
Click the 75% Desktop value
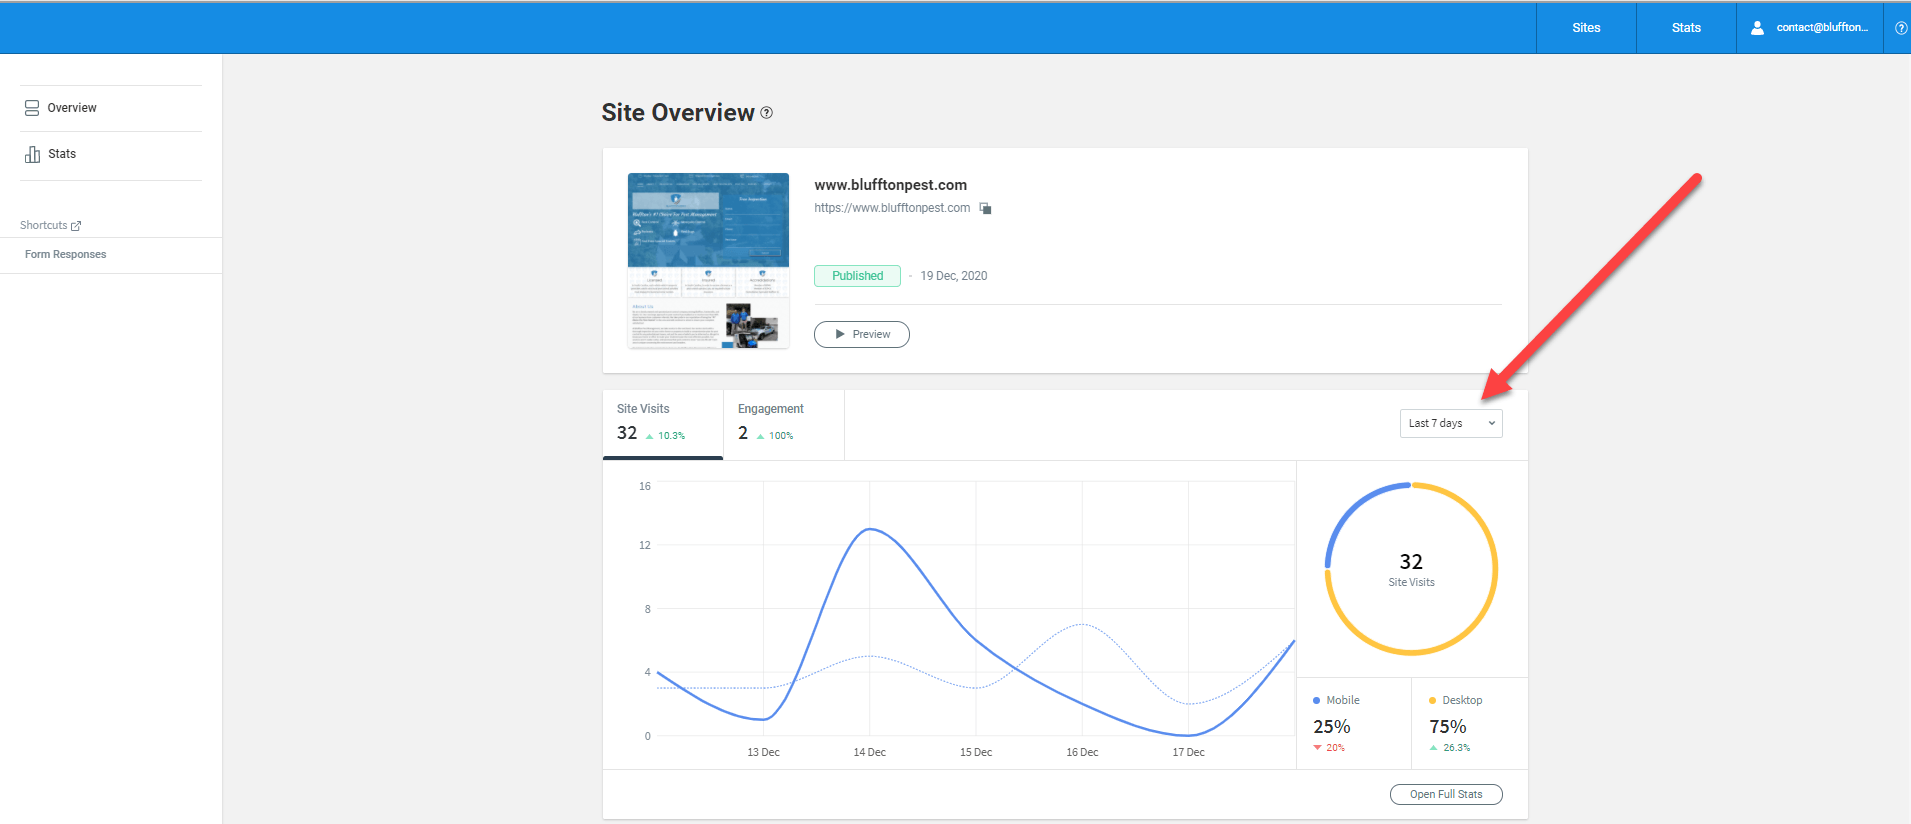click(x=1448, y=727)
